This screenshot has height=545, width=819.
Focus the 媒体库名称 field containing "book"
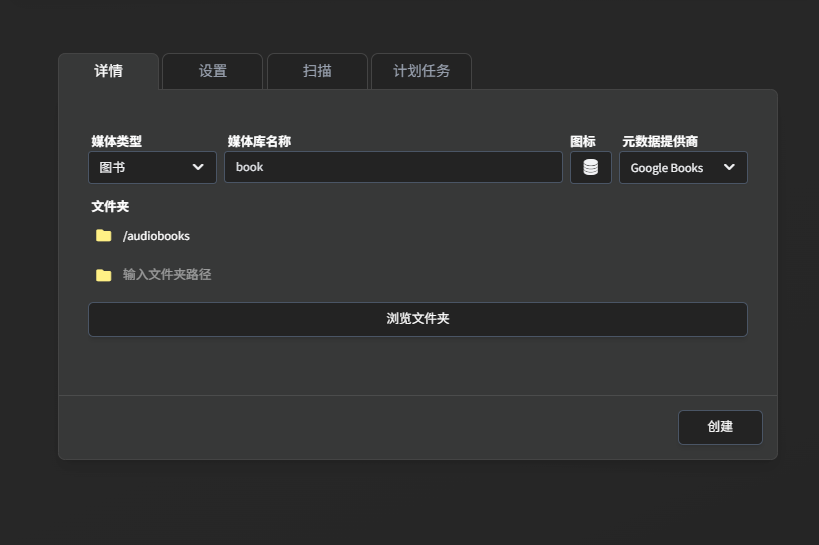393,168
